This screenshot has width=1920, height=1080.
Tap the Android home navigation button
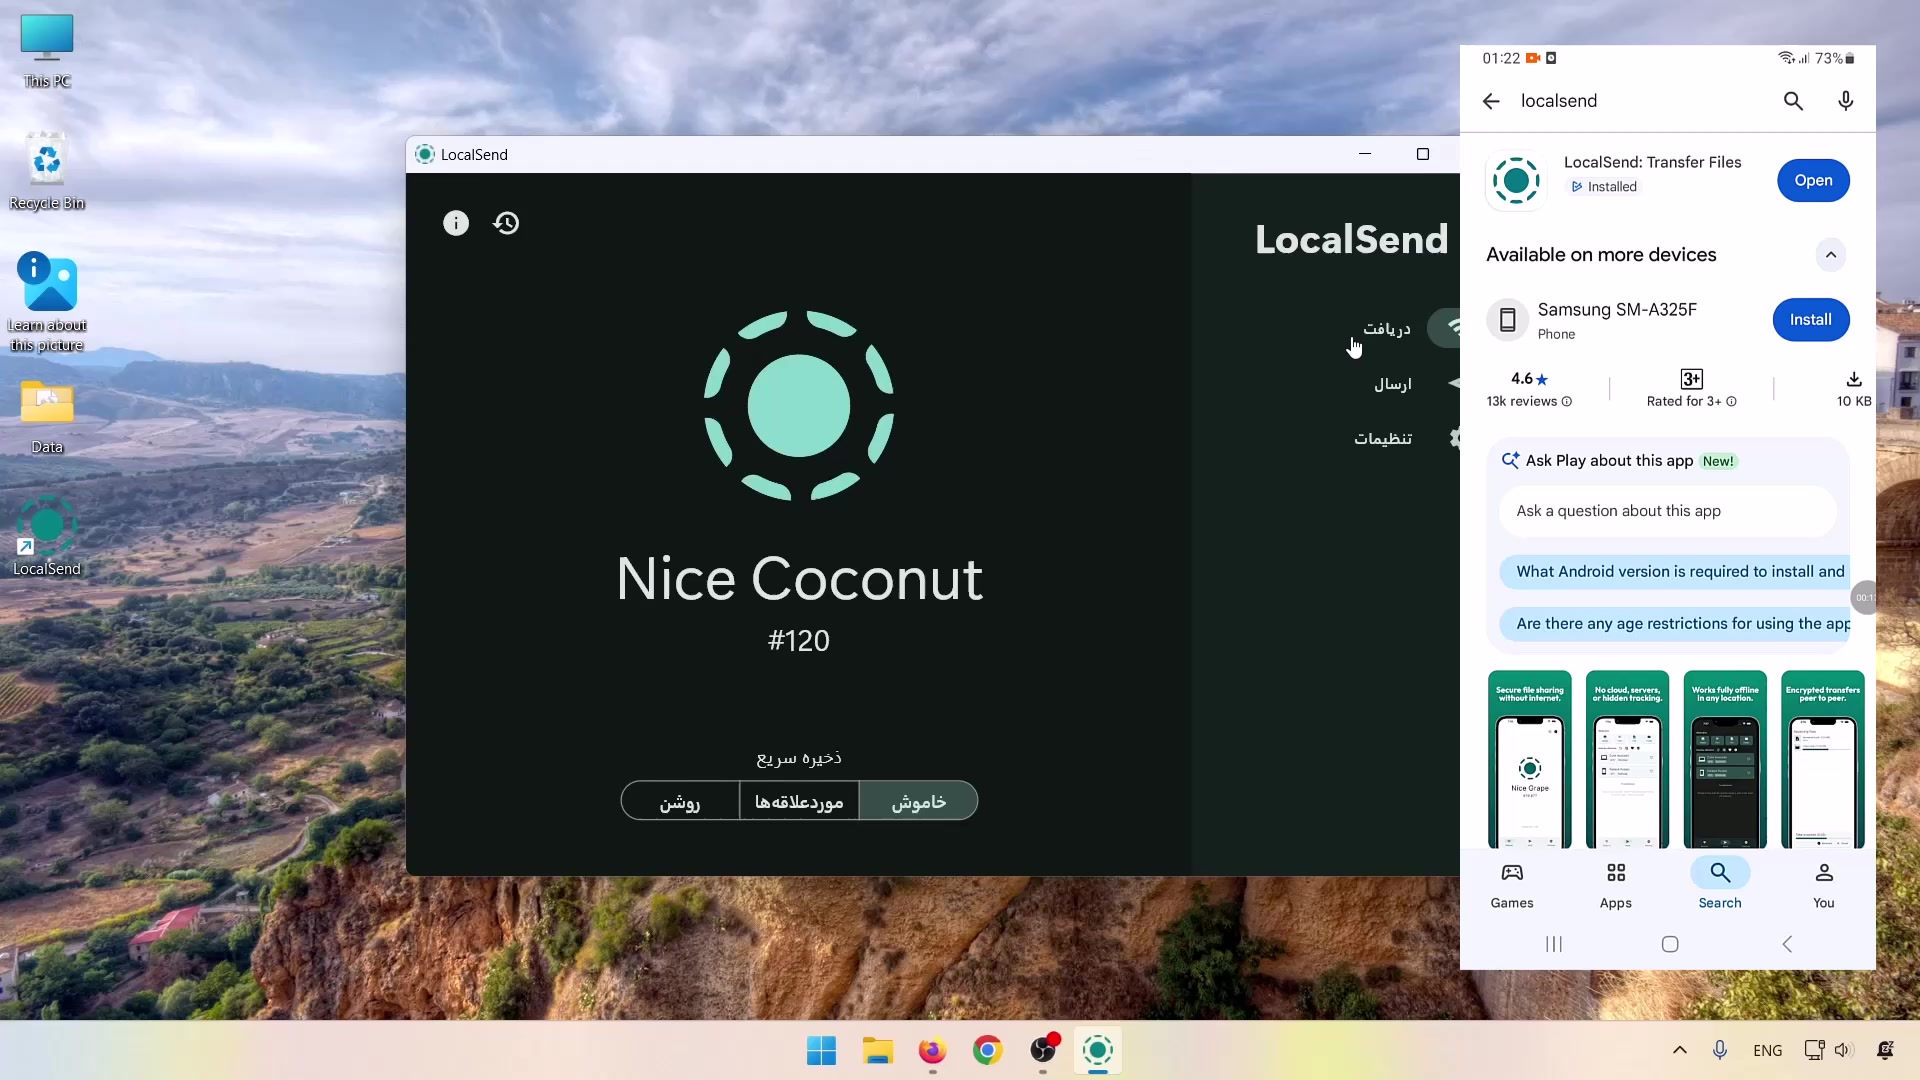(1670, 944)
